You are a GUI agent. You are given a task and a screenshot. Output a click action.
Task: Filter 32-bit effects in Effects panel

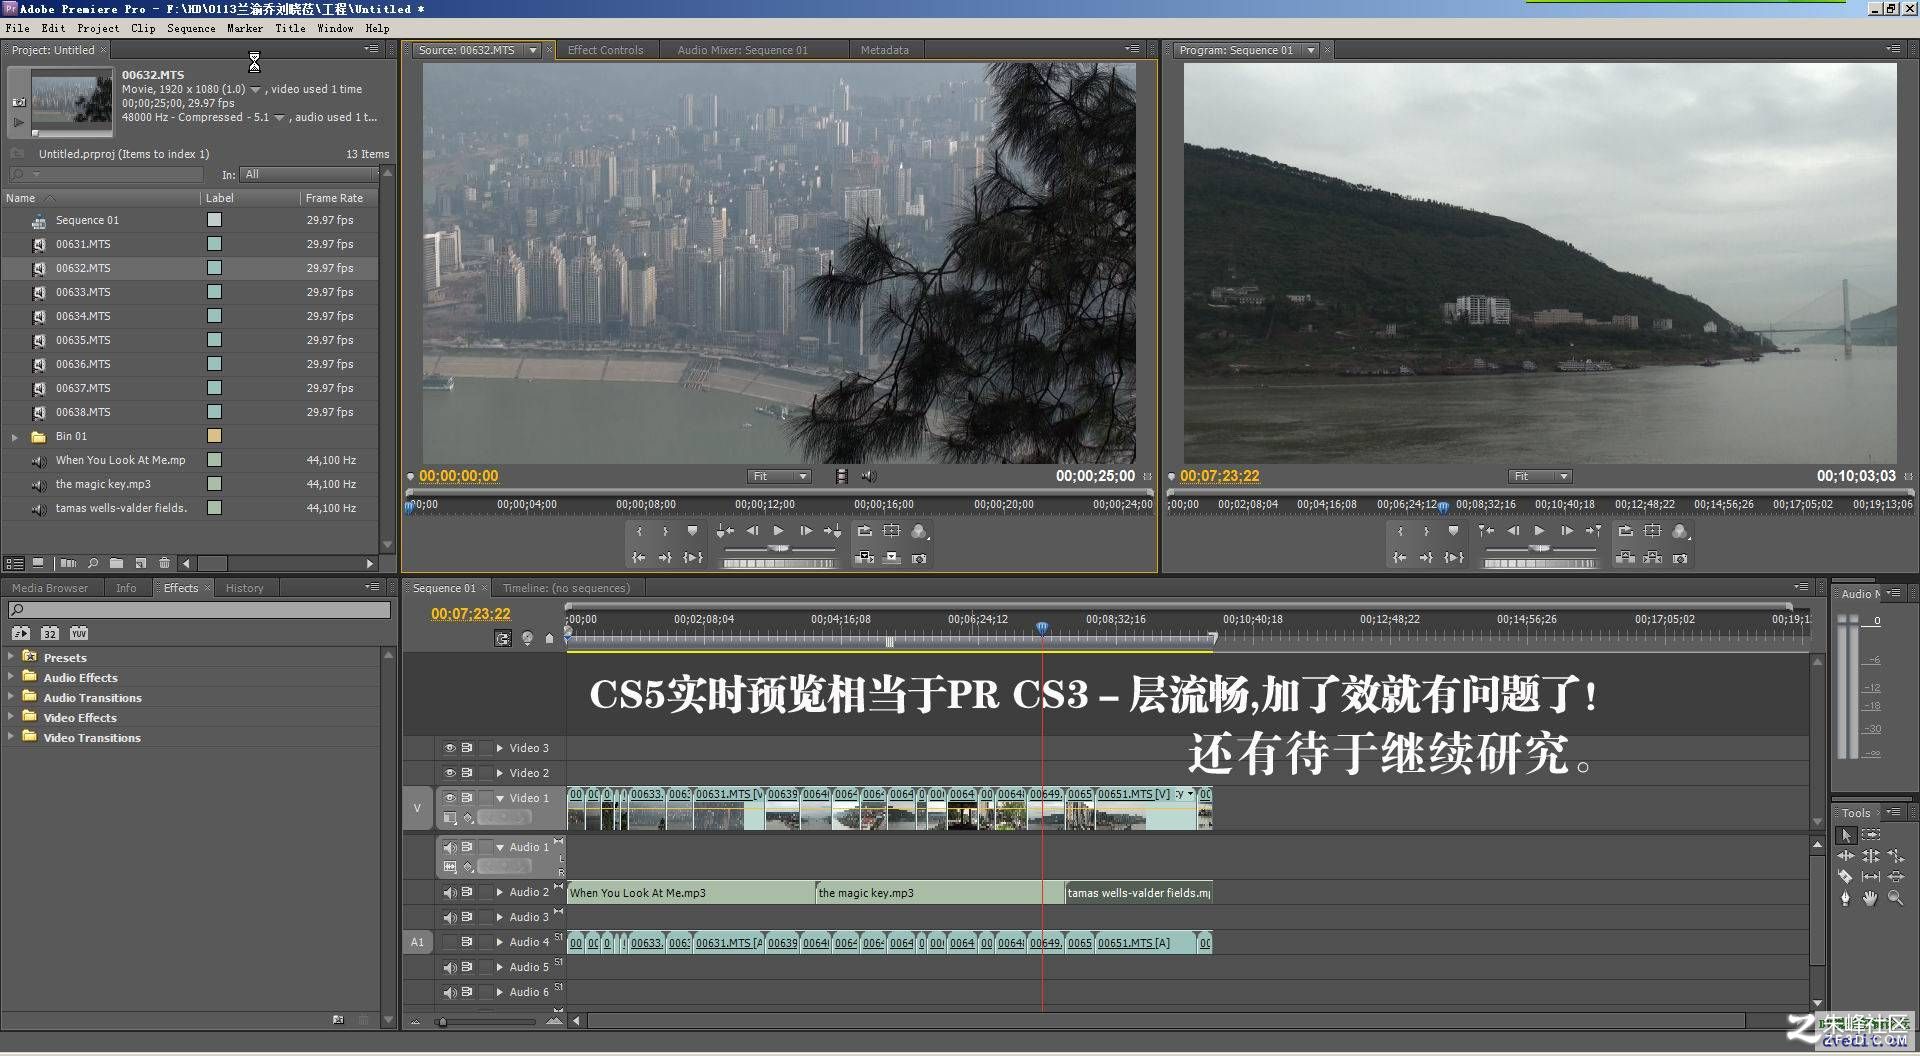pyautogui.click(x=50, y=633)
